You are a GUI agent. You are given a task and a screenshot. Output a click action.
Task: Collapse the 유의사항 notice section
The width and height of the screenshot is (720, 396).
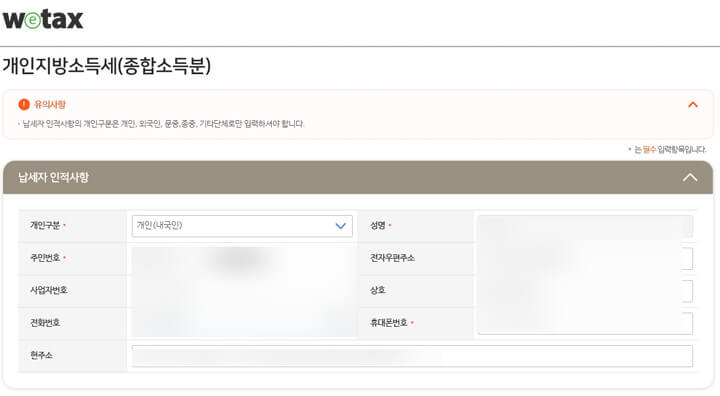[x=692, y=105]
